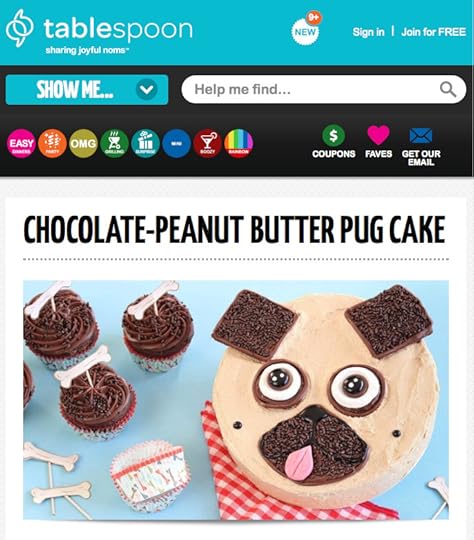Viewport: 474px width, 540px height.
Task: Open the Sign in link
Action: [x=368, y=32]
